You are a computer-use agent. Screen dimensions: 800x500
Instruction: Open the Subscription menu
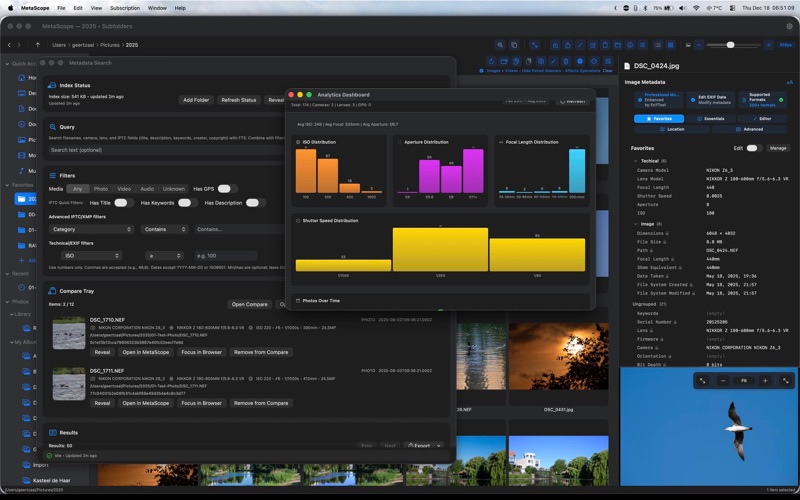(124, 8)
